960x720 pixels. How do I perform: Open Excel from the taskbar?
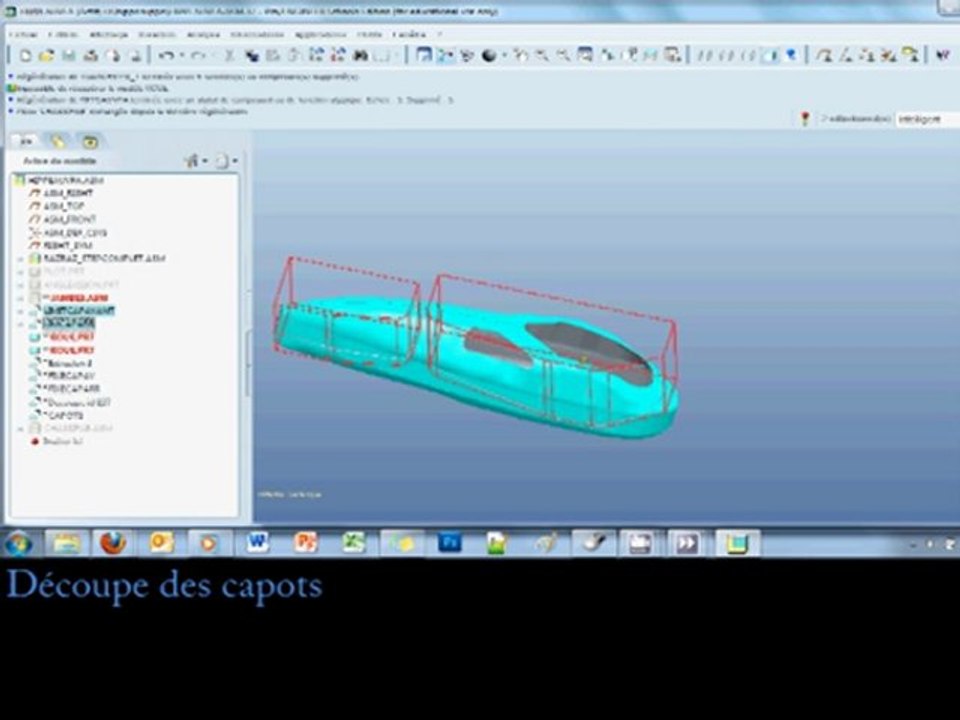tap(353, 543)
